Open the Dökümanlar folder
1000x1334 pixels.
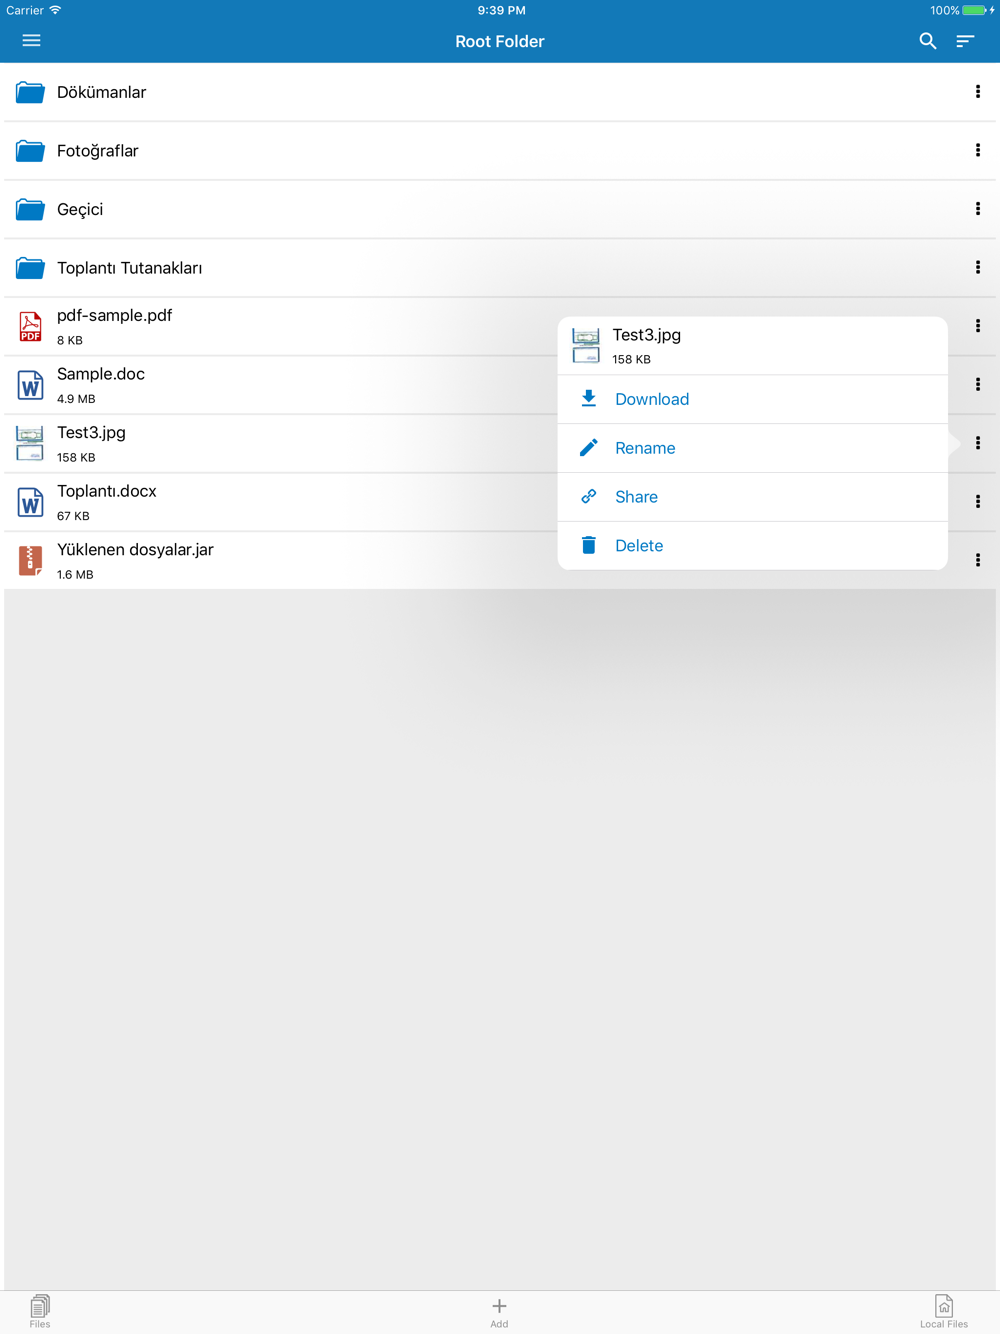500,92
